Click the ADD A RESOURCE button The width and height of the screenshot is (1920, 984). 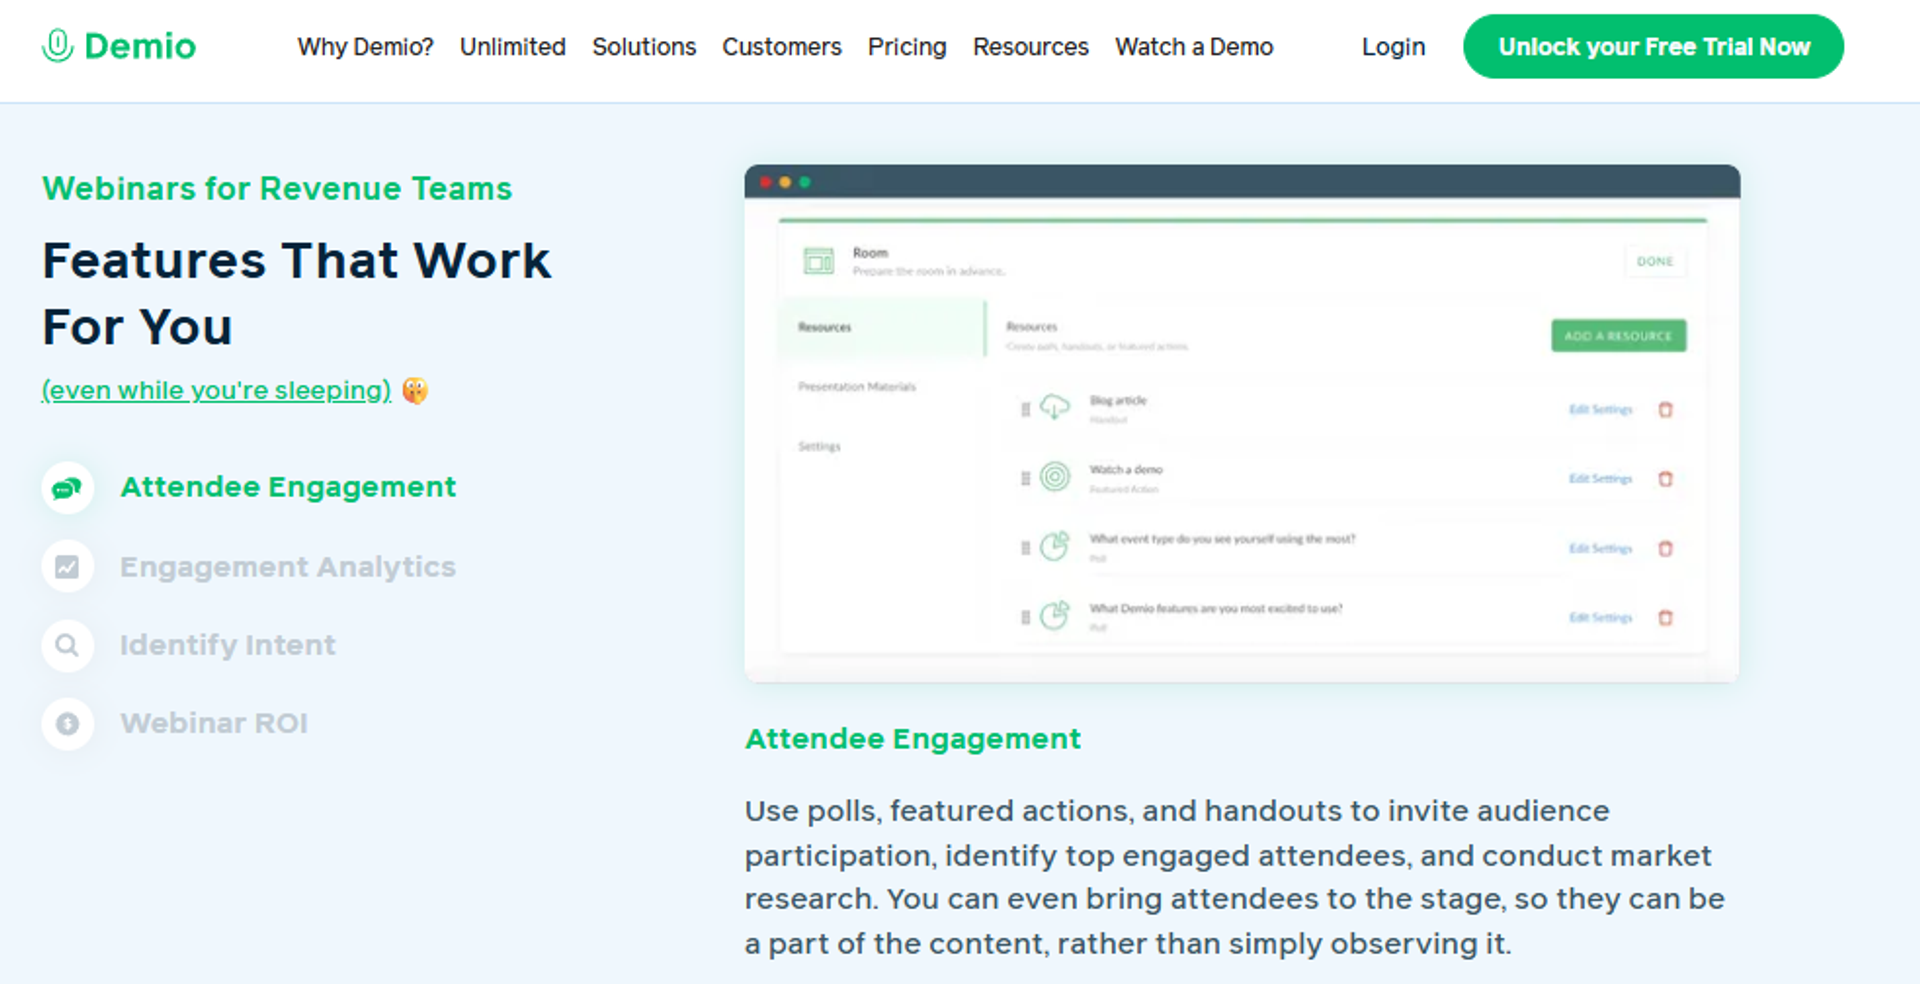pos(1618,336)
